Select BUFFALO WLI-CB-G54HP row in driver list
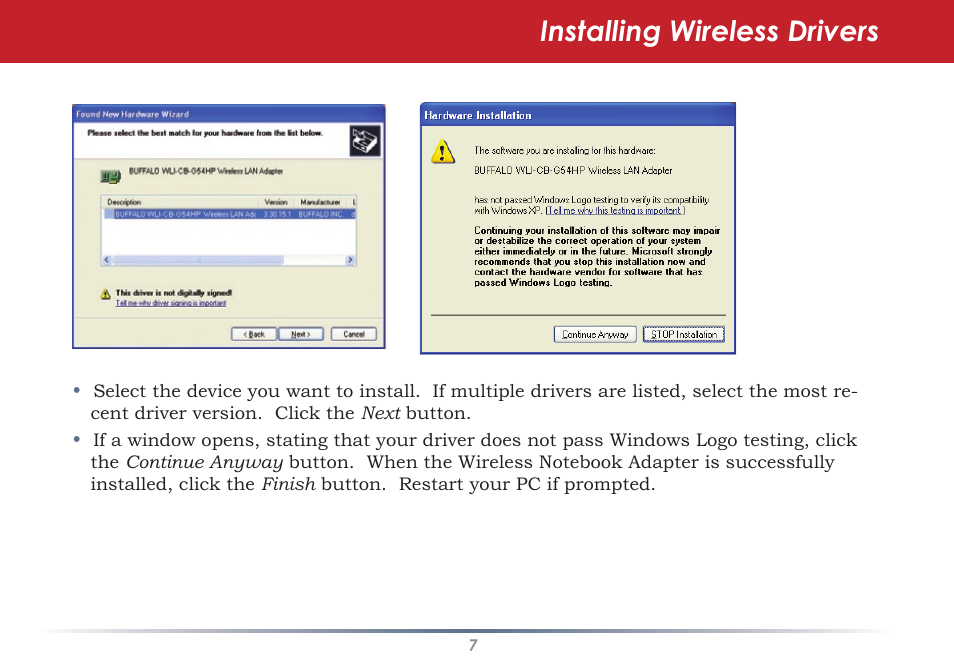Image resolution: width=954 pixels, height=661 pixels. pyautogui.click(x=229, y=214)
